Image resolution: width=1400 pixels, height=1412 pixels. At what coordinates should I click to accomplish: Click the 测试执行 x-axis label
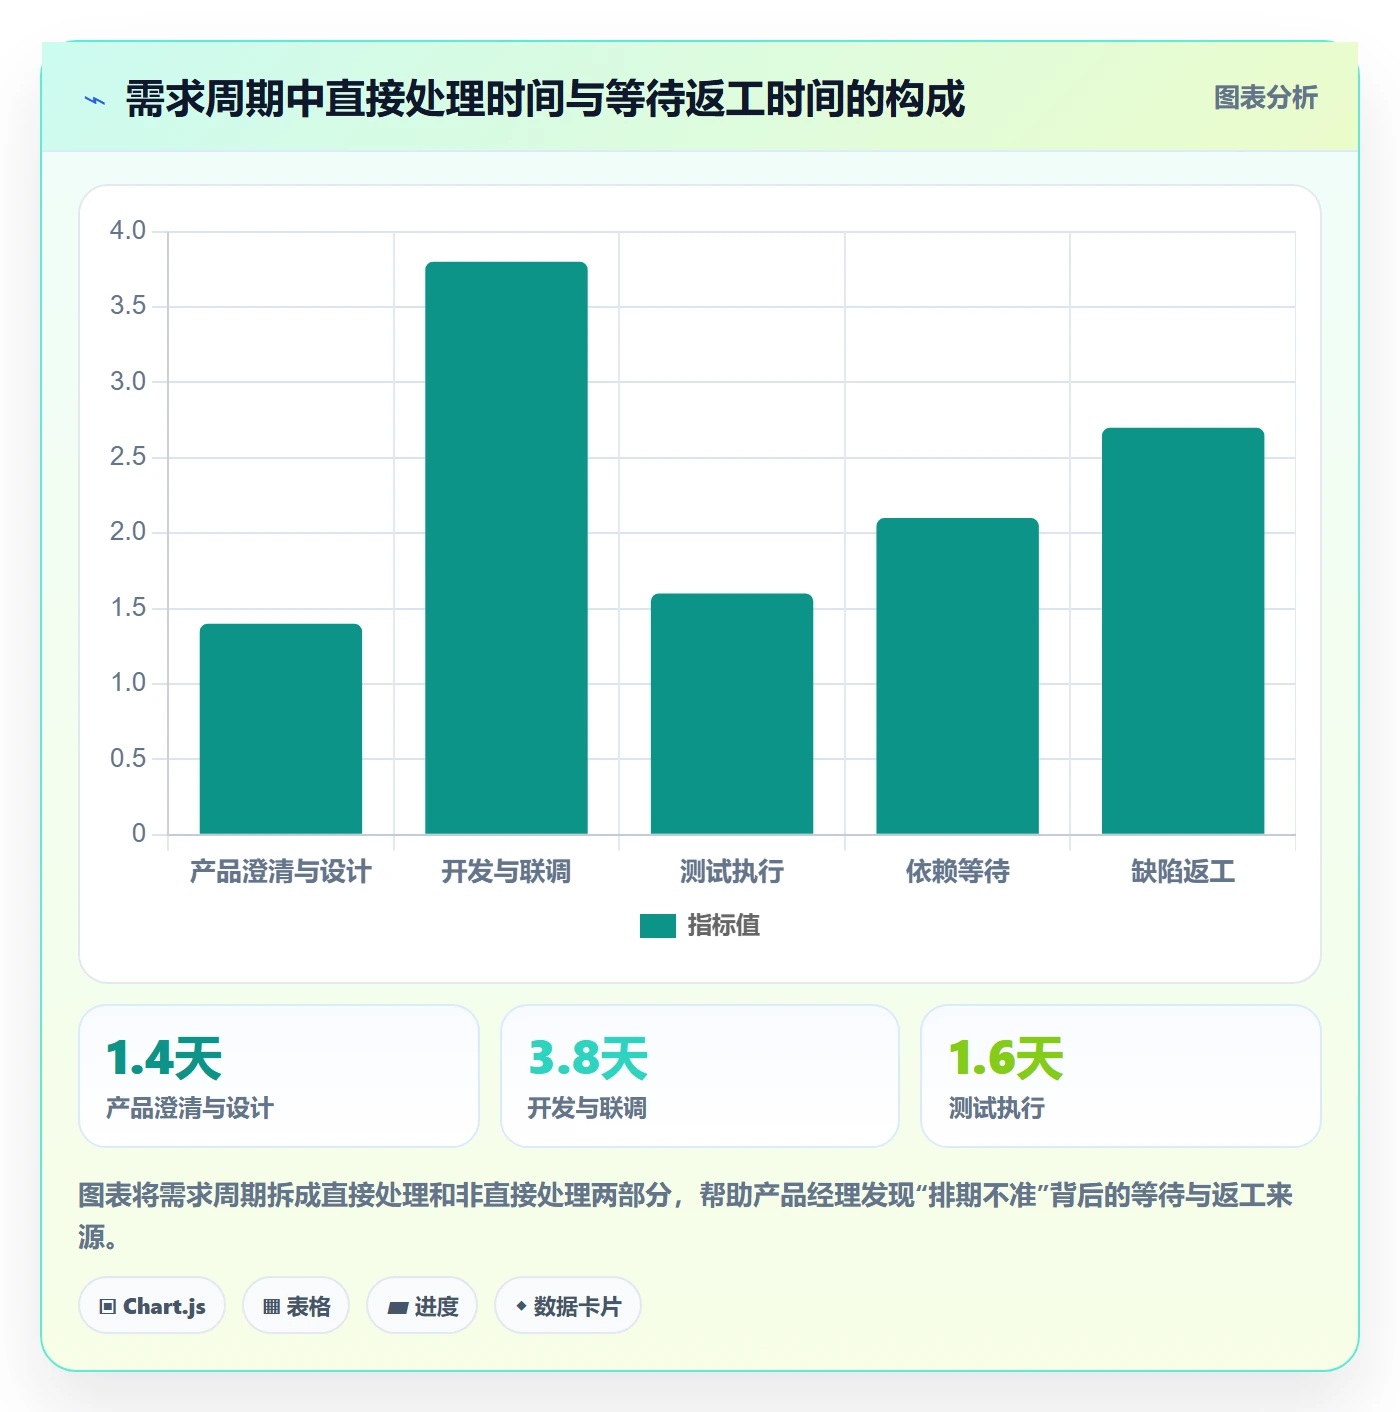(732, 872)
